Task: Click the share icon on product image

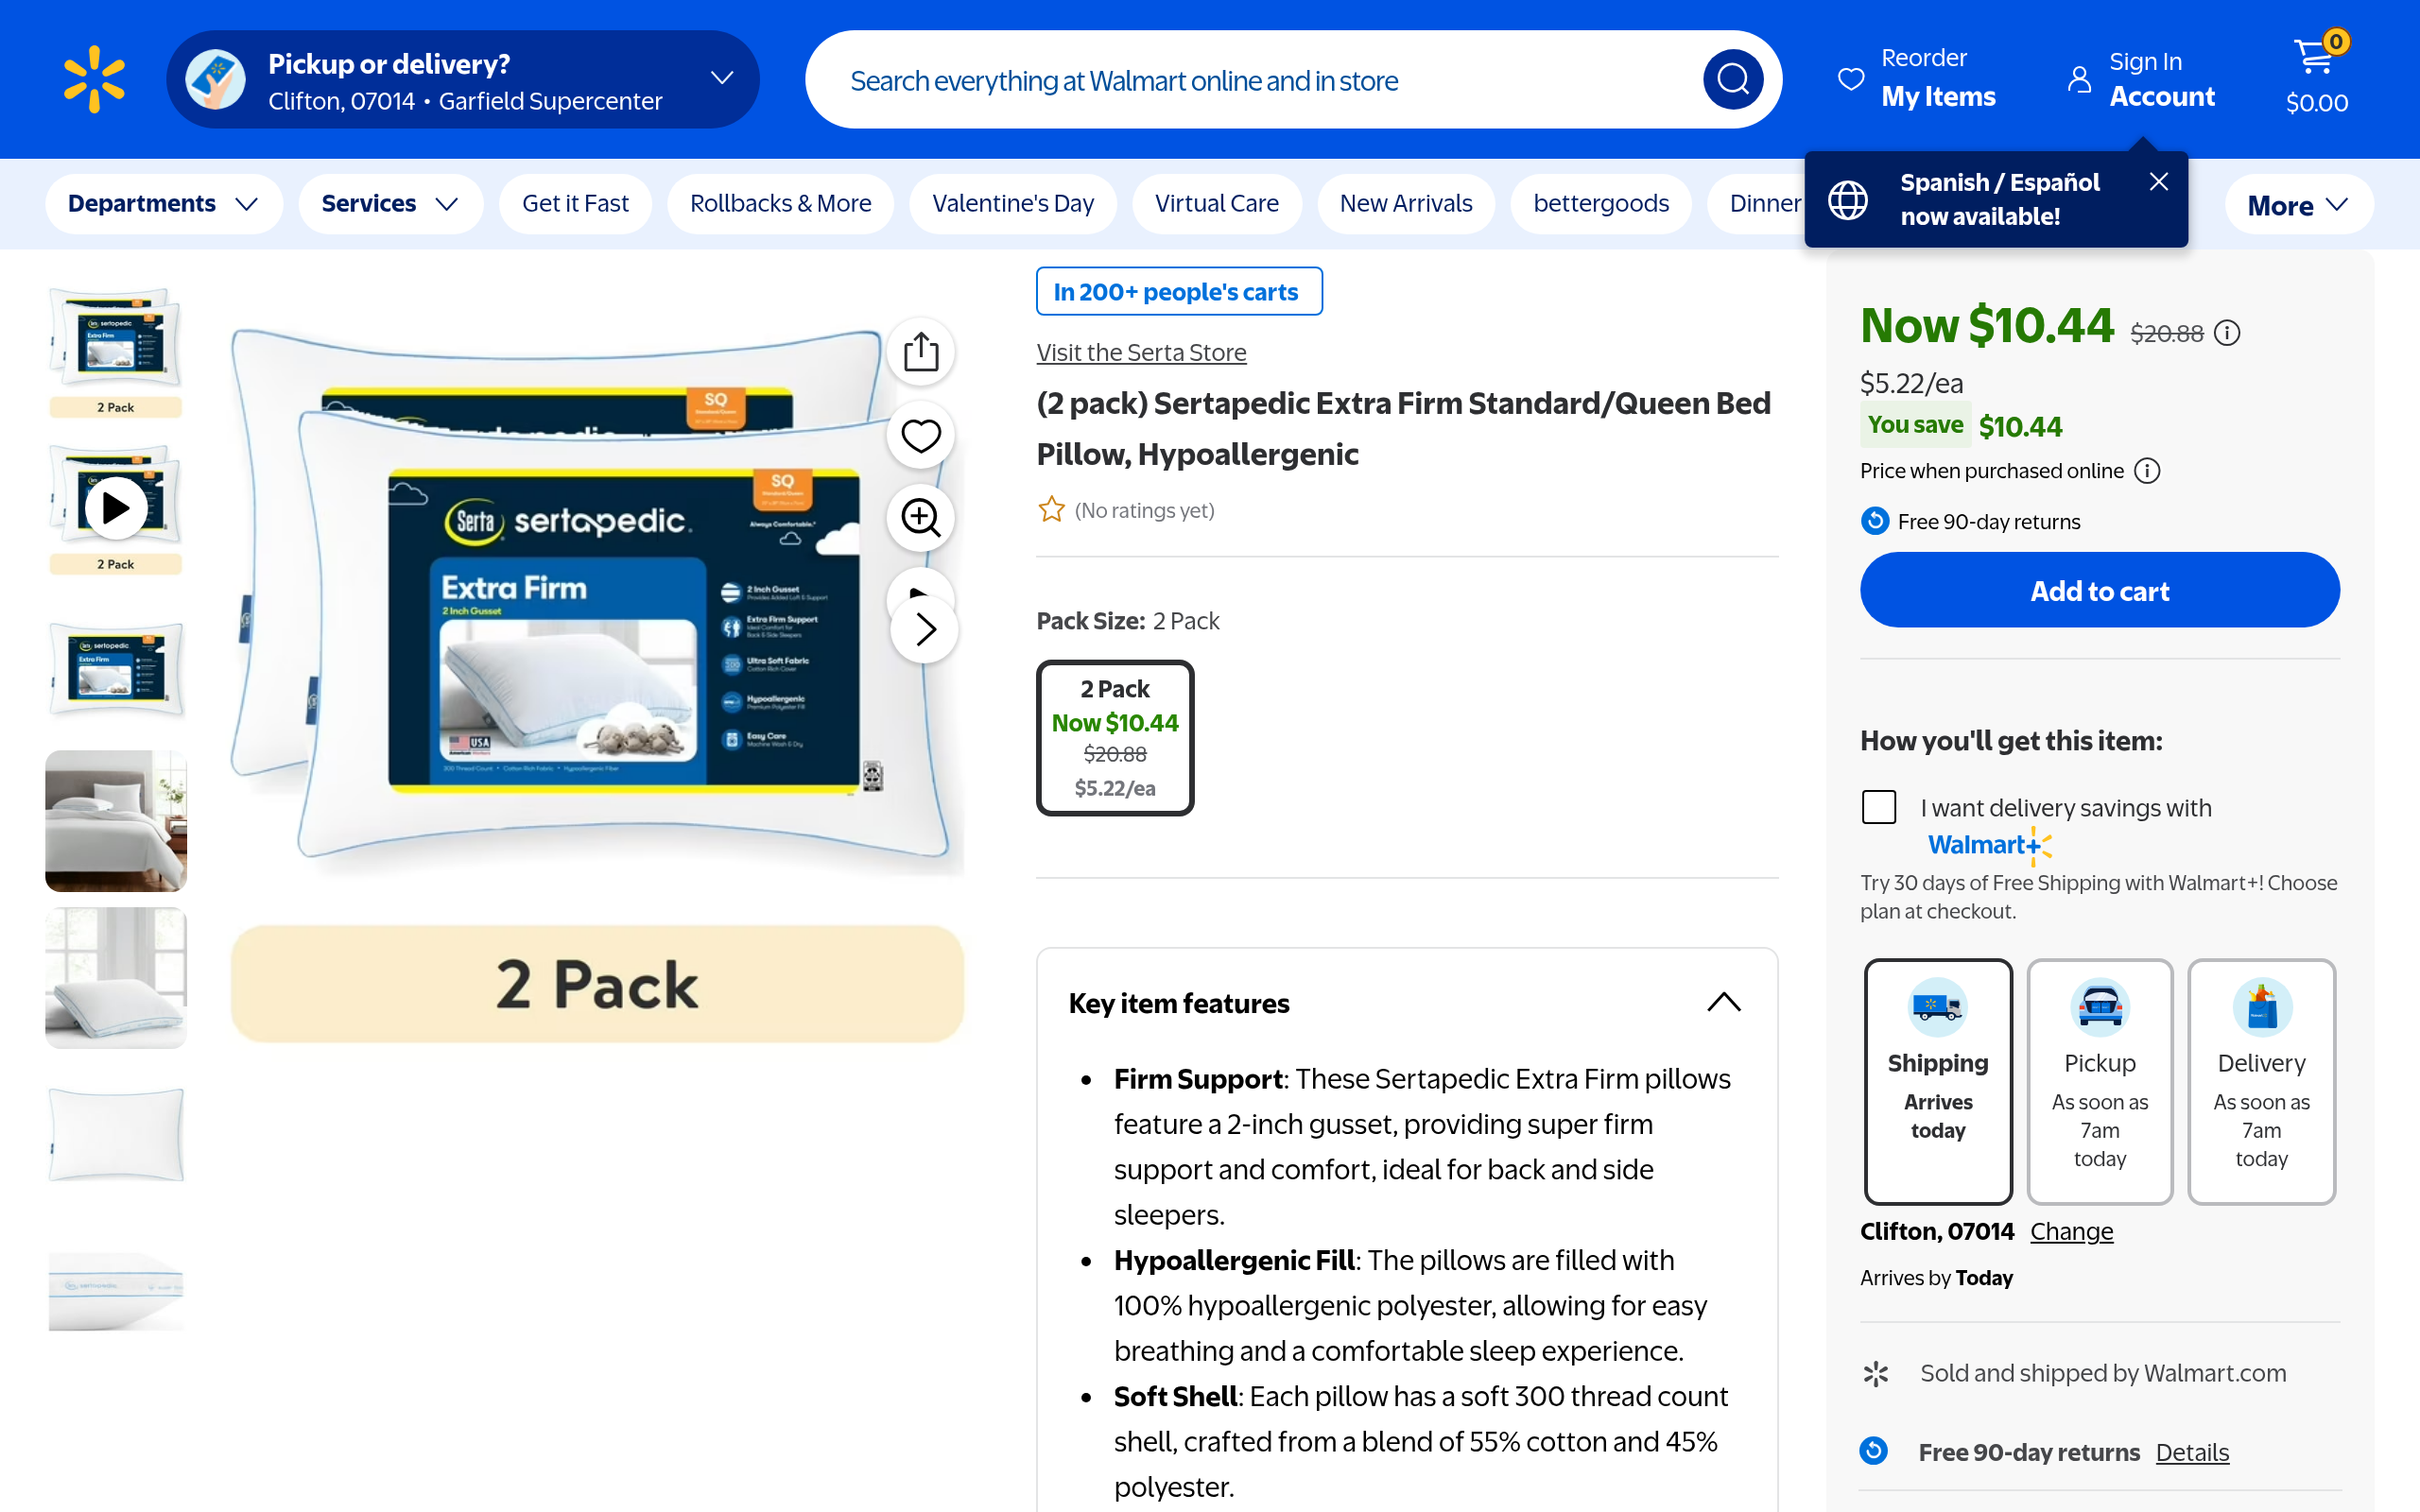Action: [920, 352]
